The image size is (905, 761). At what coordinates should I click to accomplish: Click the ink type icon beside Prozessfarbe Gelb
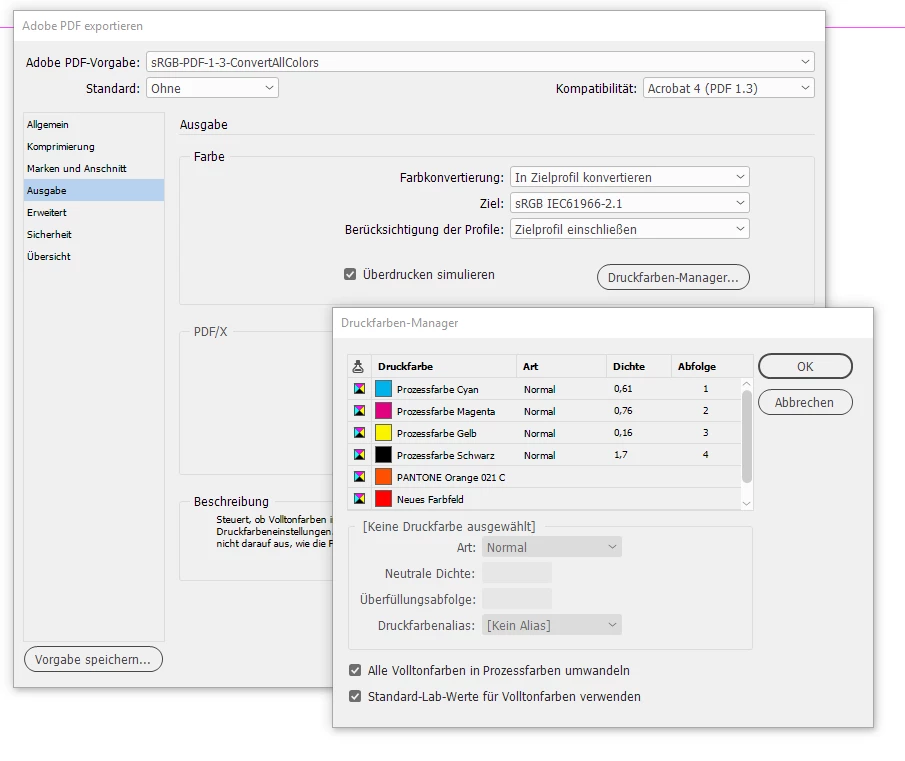(359, 433)
